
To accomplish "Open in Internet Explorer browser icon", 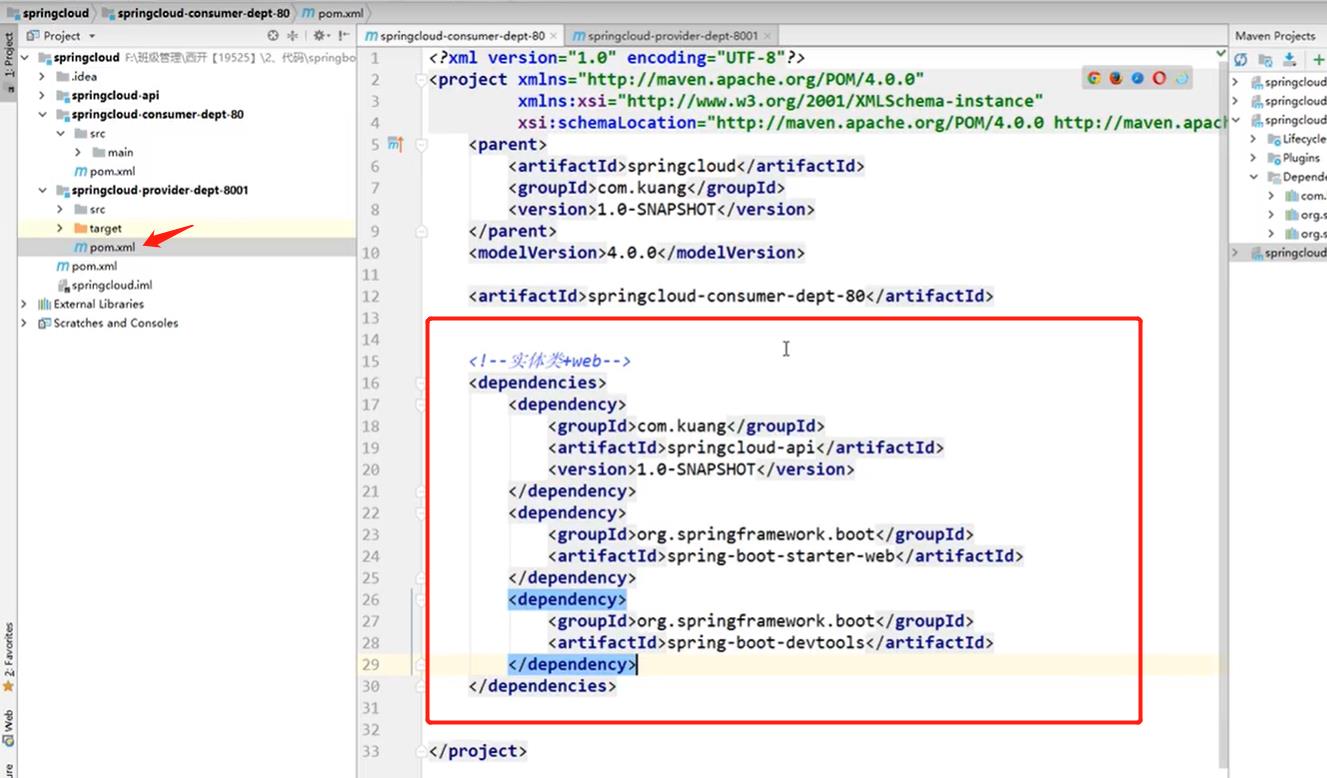I will point(1182,78).
